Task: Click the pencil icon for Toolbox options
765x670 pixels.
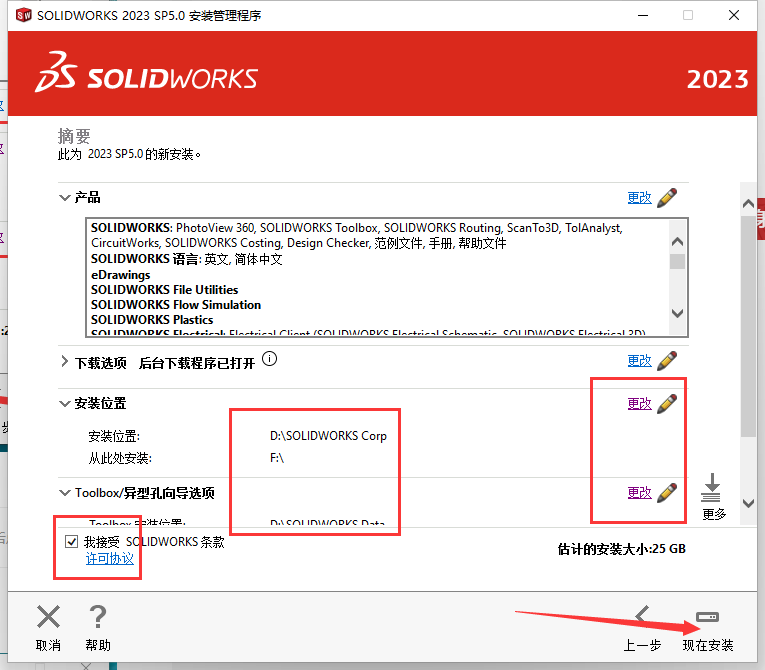Action: pyautogui.click(x=667, y=492)
